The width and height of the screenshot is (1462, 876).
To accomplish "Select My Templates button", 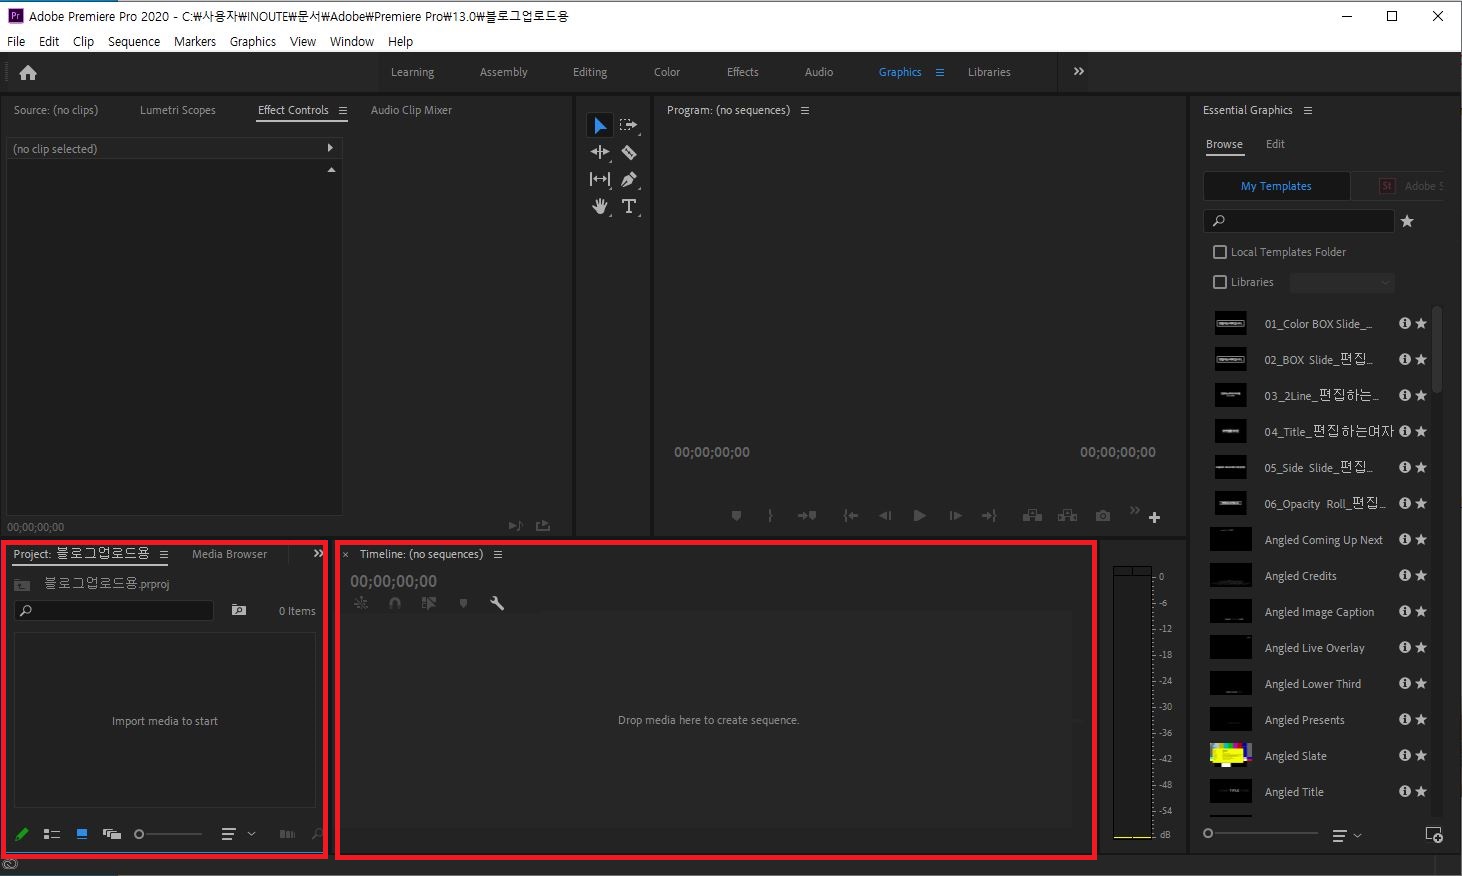I will click(1276, 186).
